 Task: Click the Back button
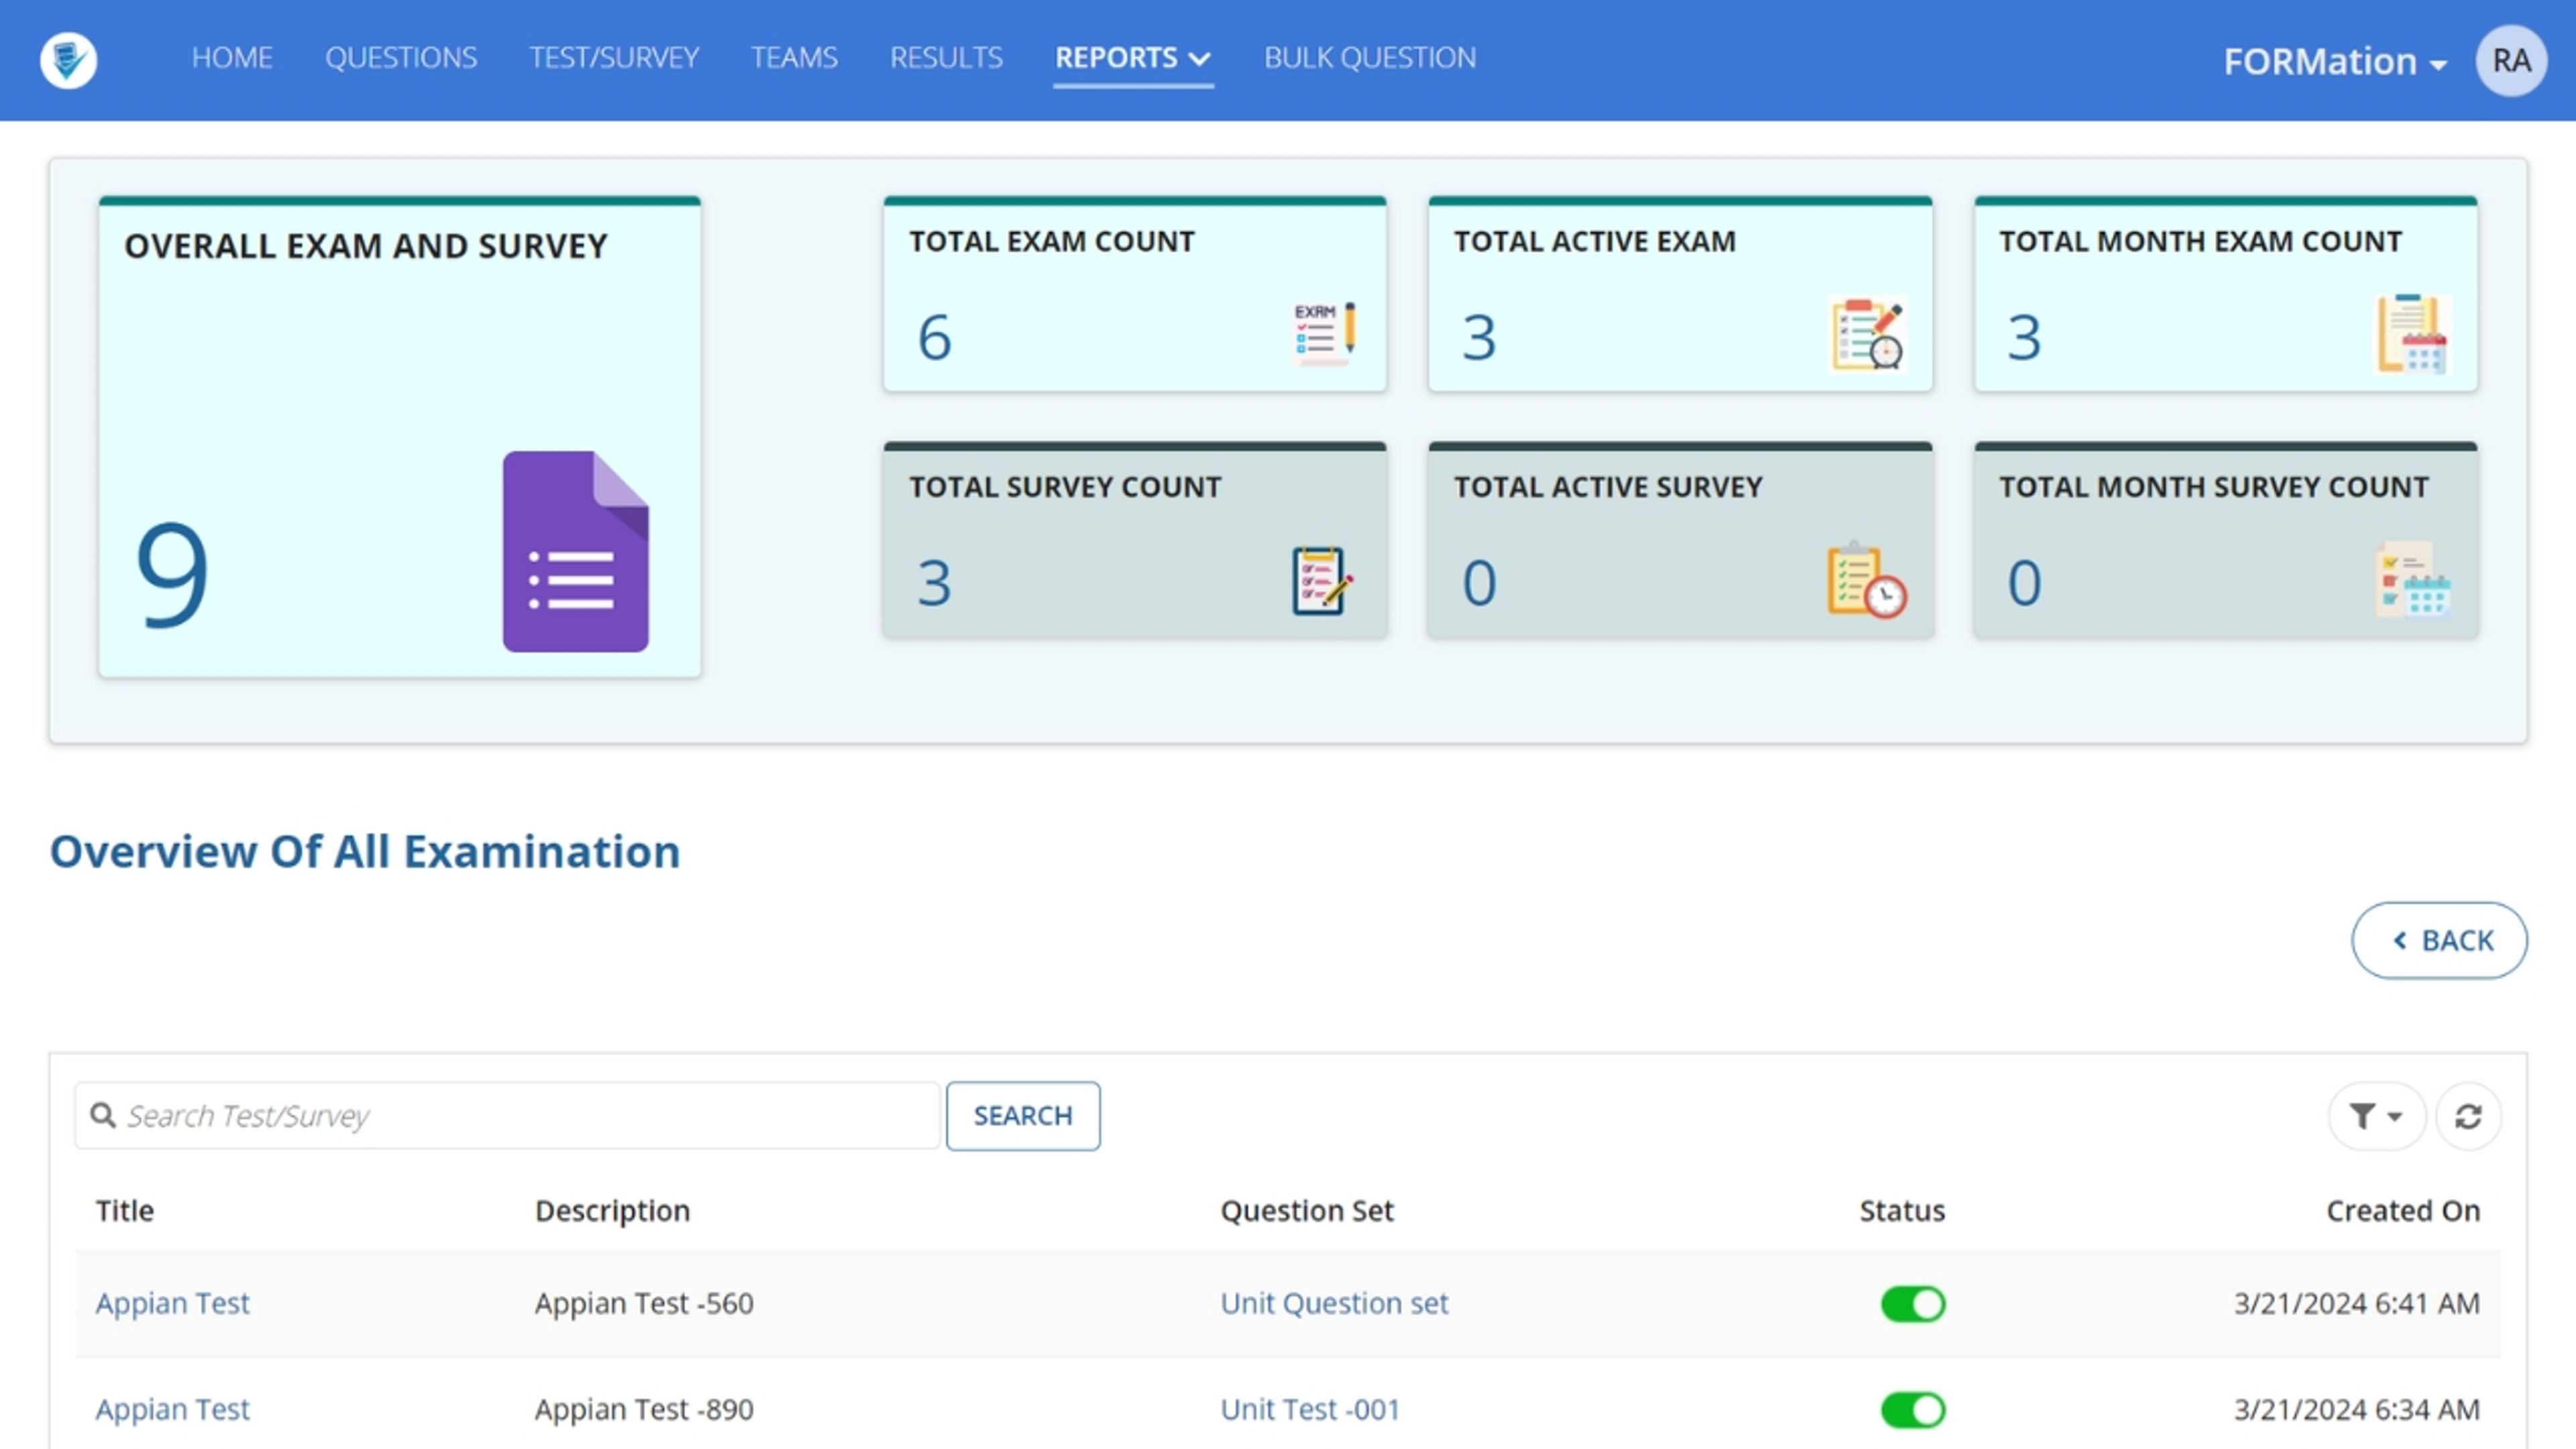click(x=2439, y=941)
